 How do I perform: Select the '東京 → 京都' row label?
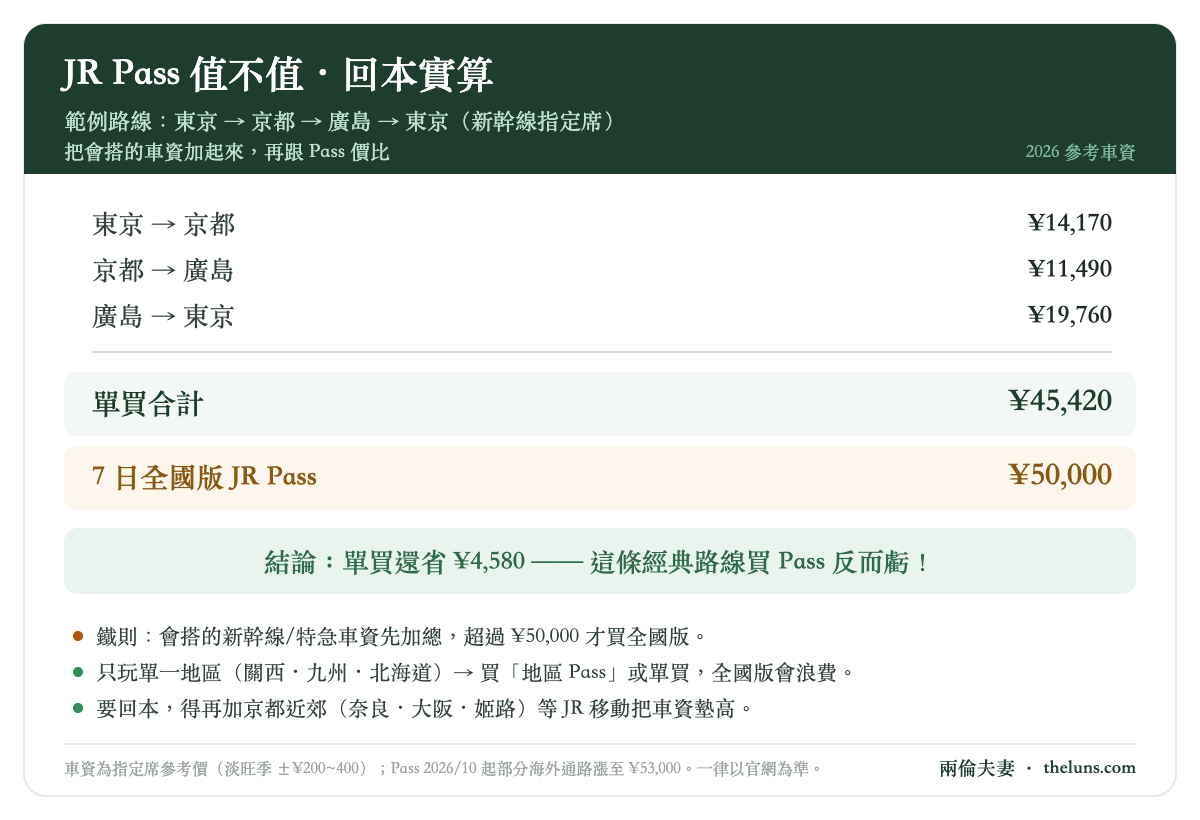164,224
